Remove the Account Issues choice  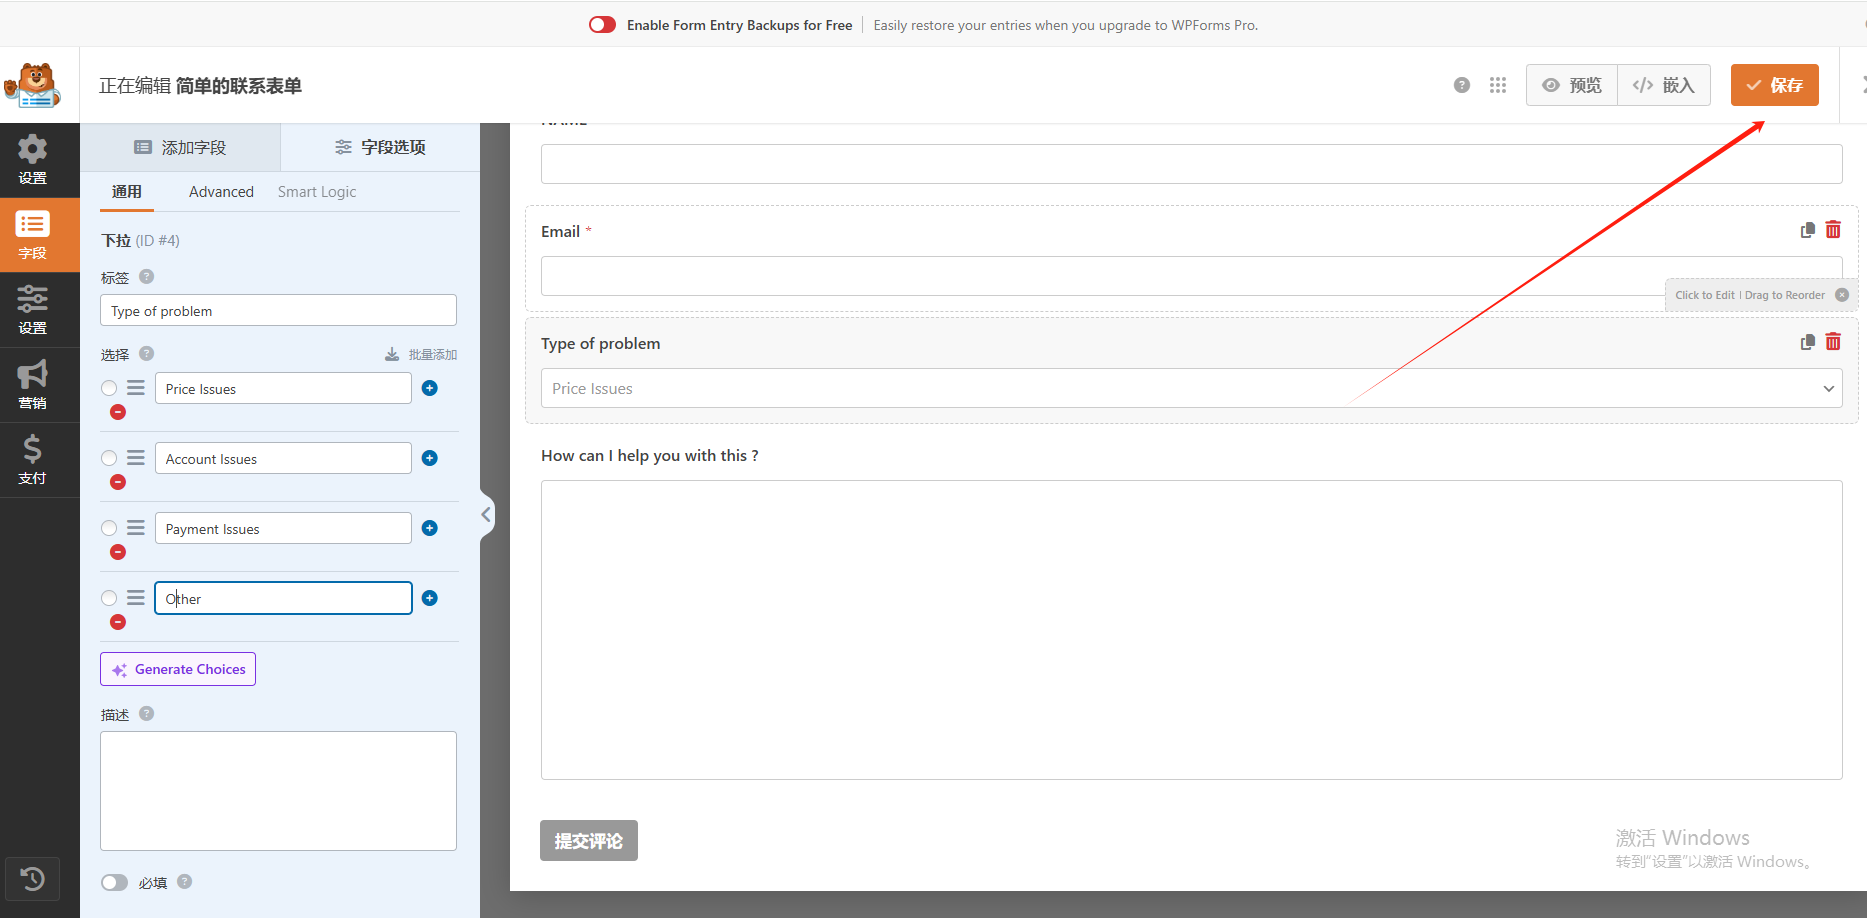coord(118,482)
